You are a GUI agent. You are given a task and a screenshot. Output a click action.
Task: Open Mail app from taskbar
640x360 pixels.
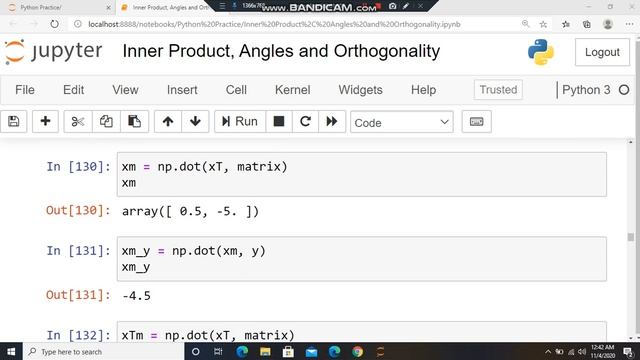(x=311, y=351)
